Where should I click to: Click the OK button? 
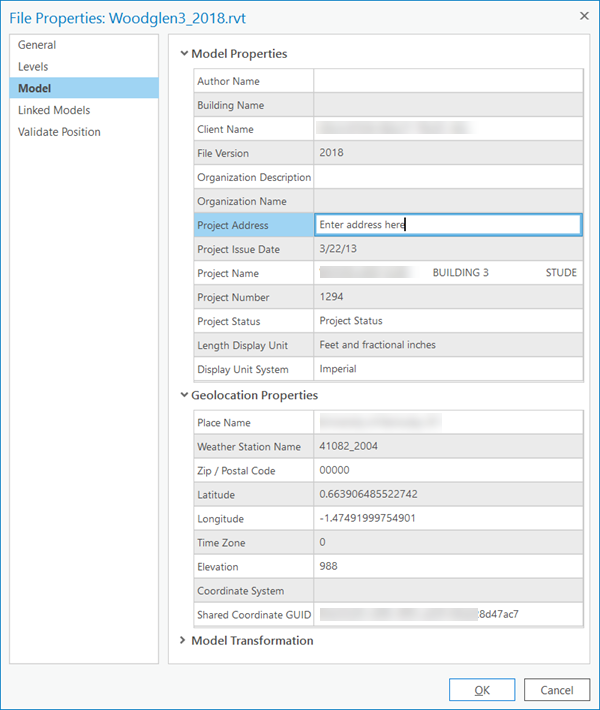(x=482, y=690)
